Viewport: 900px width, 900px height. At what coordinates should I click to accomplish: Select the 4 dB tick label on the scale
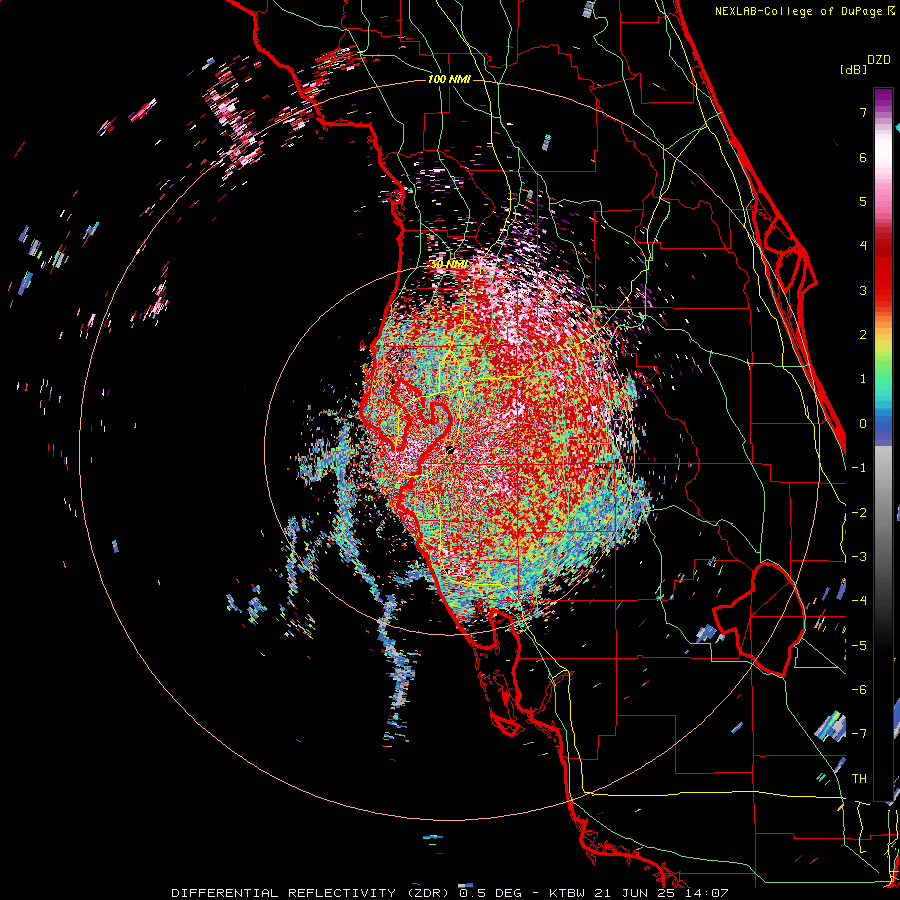pyautogui.click(x=863, y=246)
